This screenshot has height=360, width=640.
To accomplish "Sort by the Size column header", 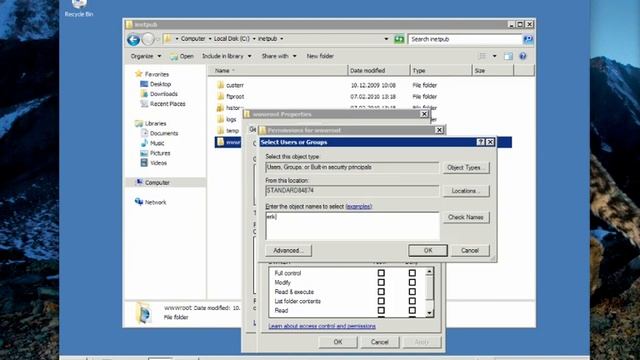I will coord(493,71).
